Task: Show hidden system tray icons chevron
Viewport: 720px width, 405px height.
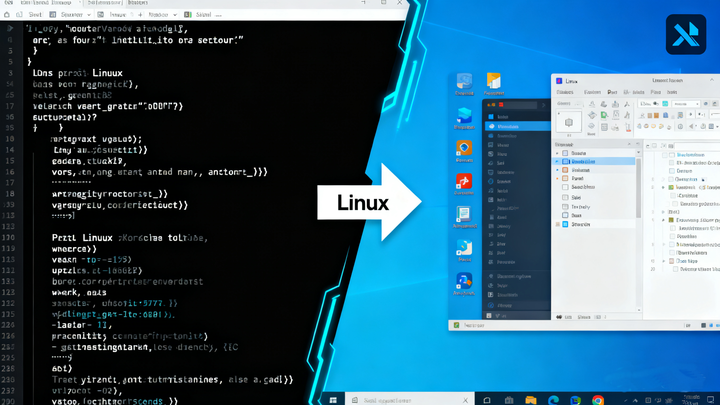Action: pos(635,400)
